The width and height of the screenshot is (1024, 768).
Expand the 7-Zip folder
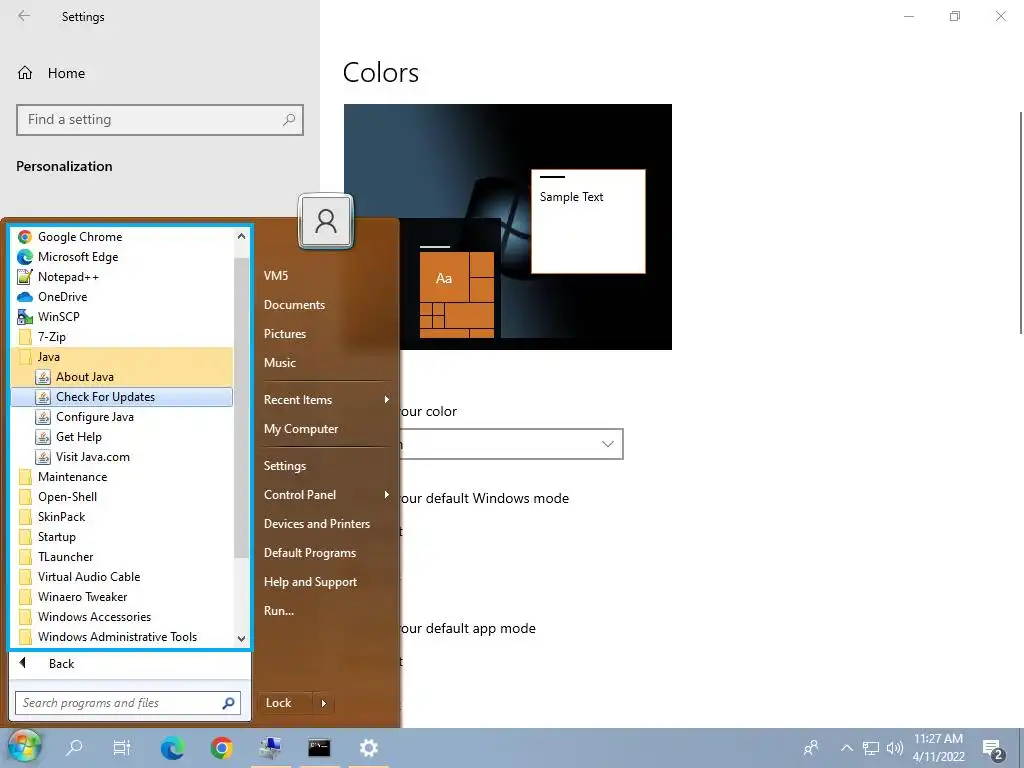(121, 337)
